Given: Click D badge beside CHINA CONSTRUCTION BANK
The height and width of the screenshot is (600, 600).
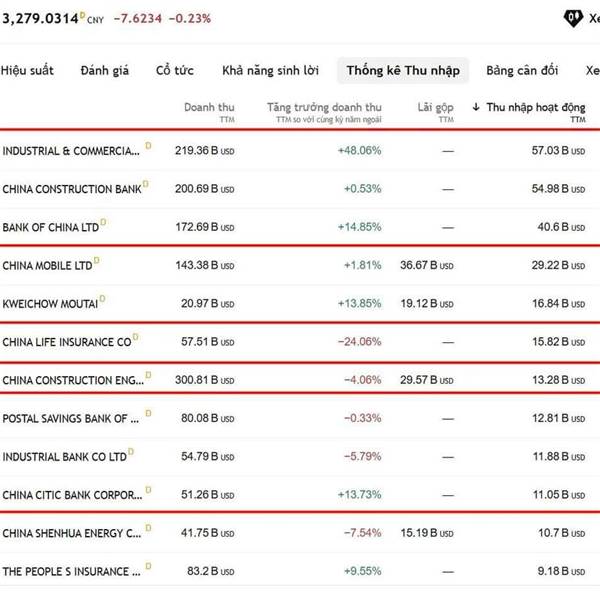Looking at the screenshot, I should click(145, 183).
